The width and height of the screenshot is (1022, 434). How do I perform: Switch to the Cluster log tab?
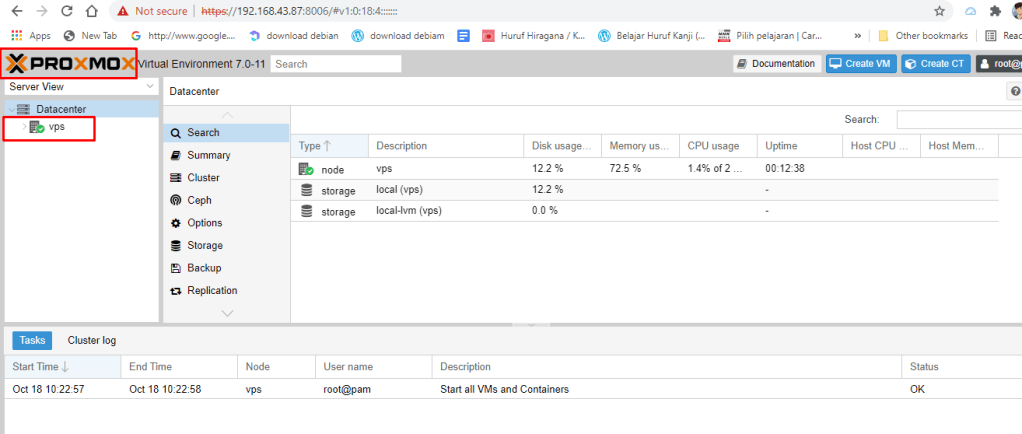coord(91,340)
